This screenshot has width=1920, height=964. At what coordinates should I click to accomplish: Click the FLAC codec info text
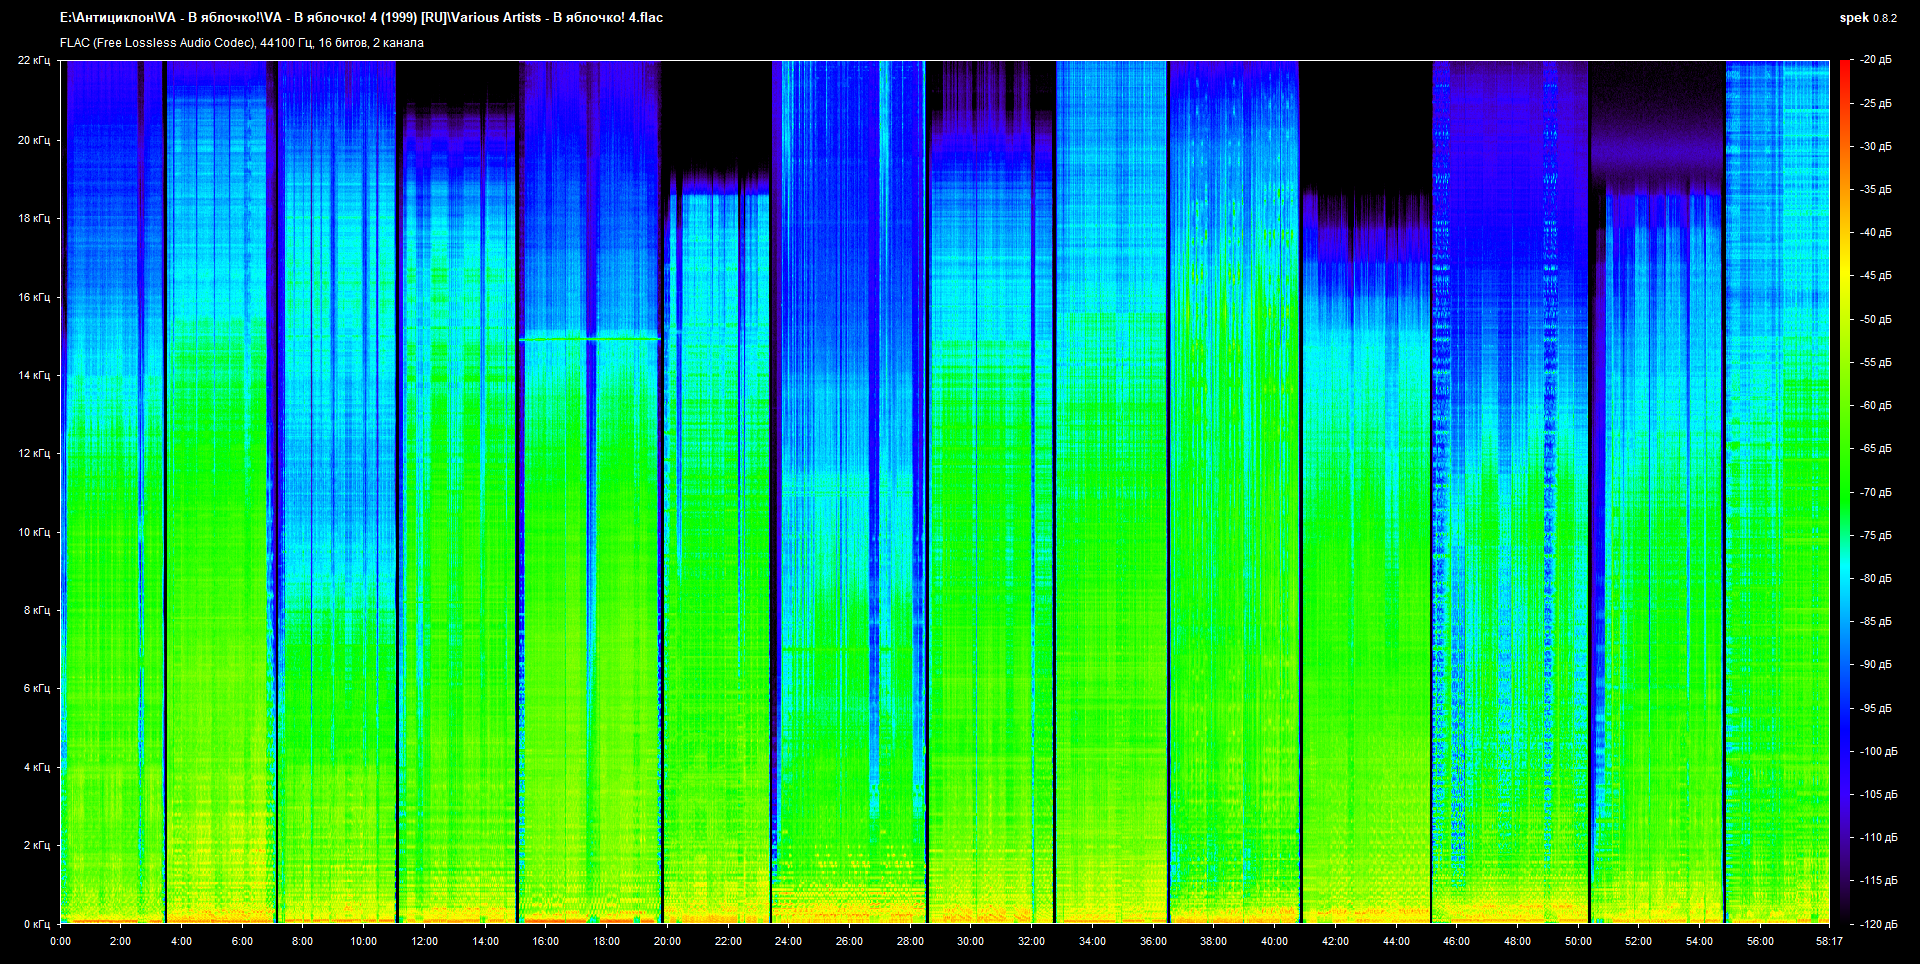[242, 43]
